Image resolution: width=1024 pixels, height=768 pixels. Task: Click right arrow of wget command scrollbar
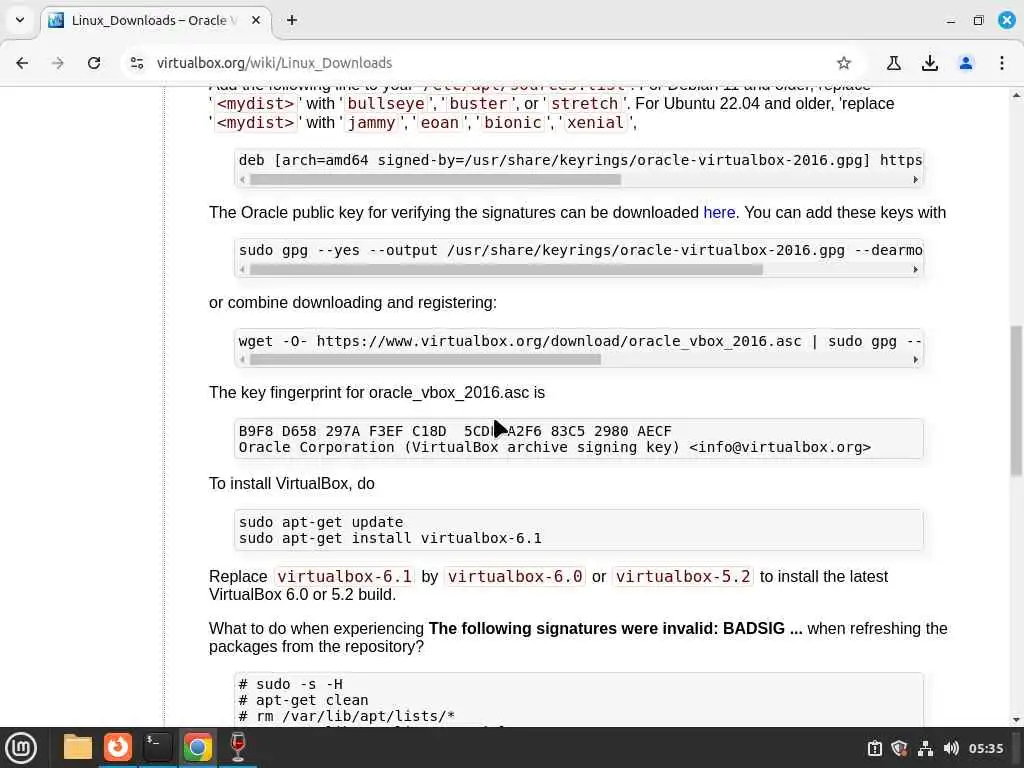click(x=916, y=360)
